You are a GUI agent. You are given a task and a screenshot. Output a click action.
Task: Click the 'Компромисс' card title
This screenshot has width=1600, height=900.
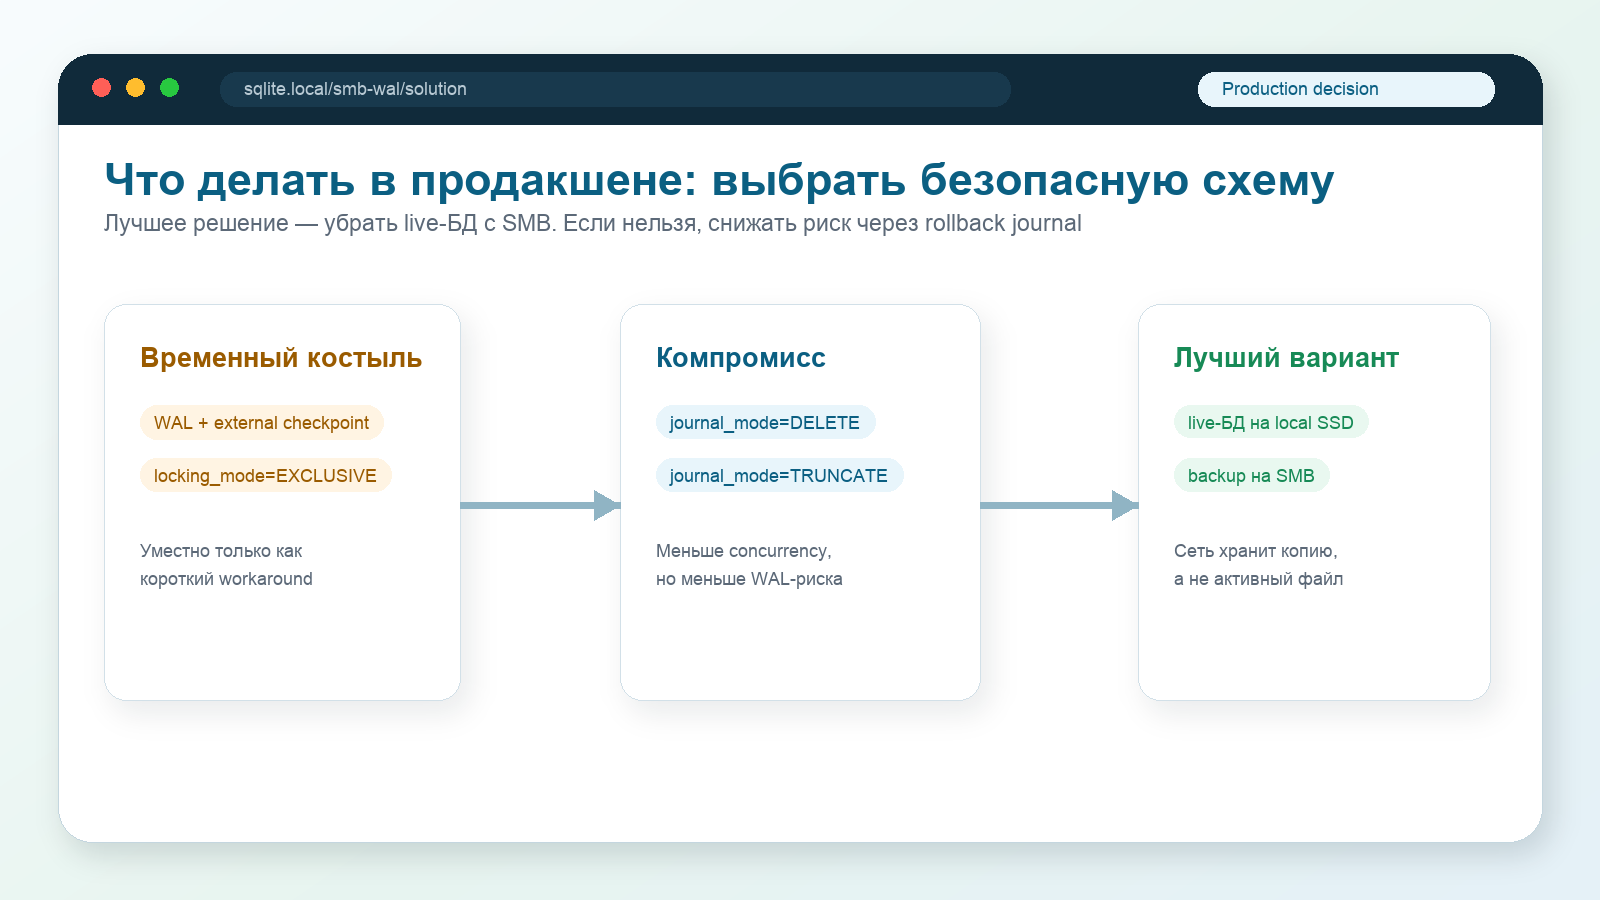click(741, 358)
